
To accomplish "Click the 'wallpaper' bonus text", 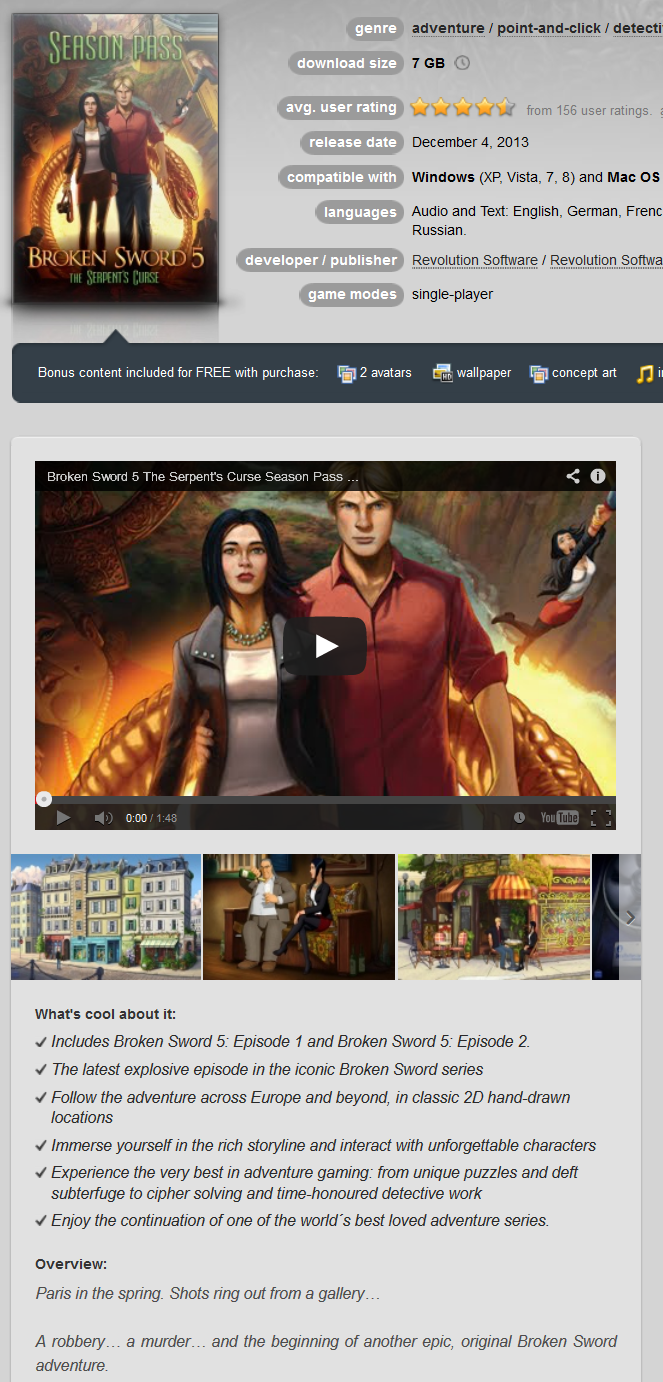I will pyautogui.click(x=484, y=373).
